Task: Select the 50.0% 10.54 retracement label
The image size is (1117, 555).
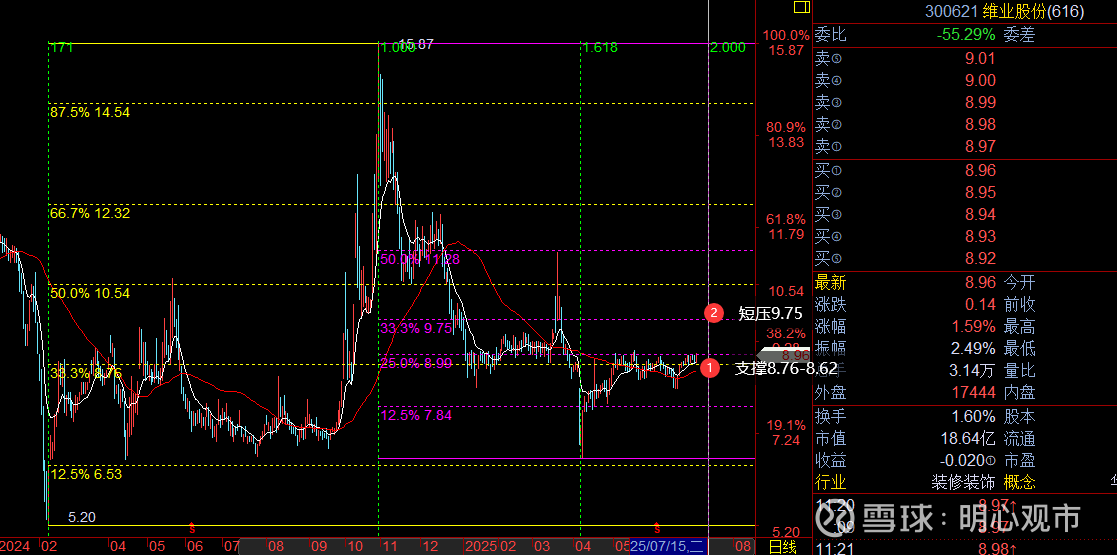Action: [x=90, y=293]
